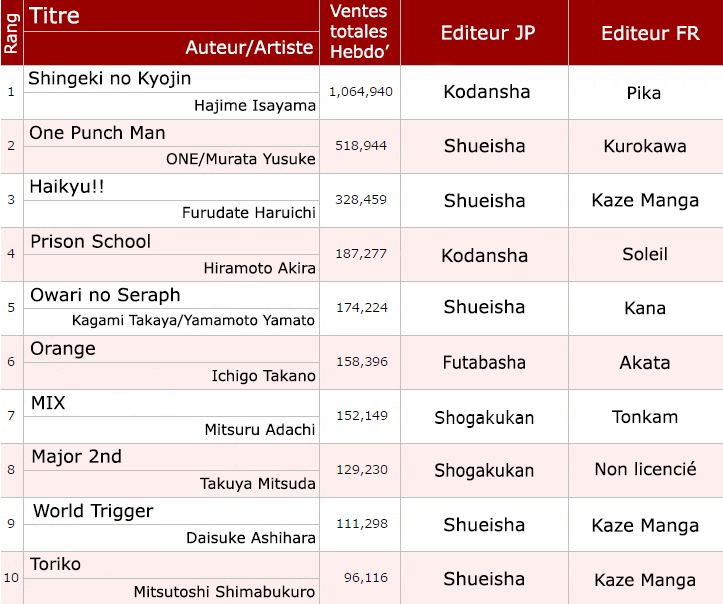The image size is (723, 604).
Task: Click sales figure 187,277
Action: pos(361,254)
